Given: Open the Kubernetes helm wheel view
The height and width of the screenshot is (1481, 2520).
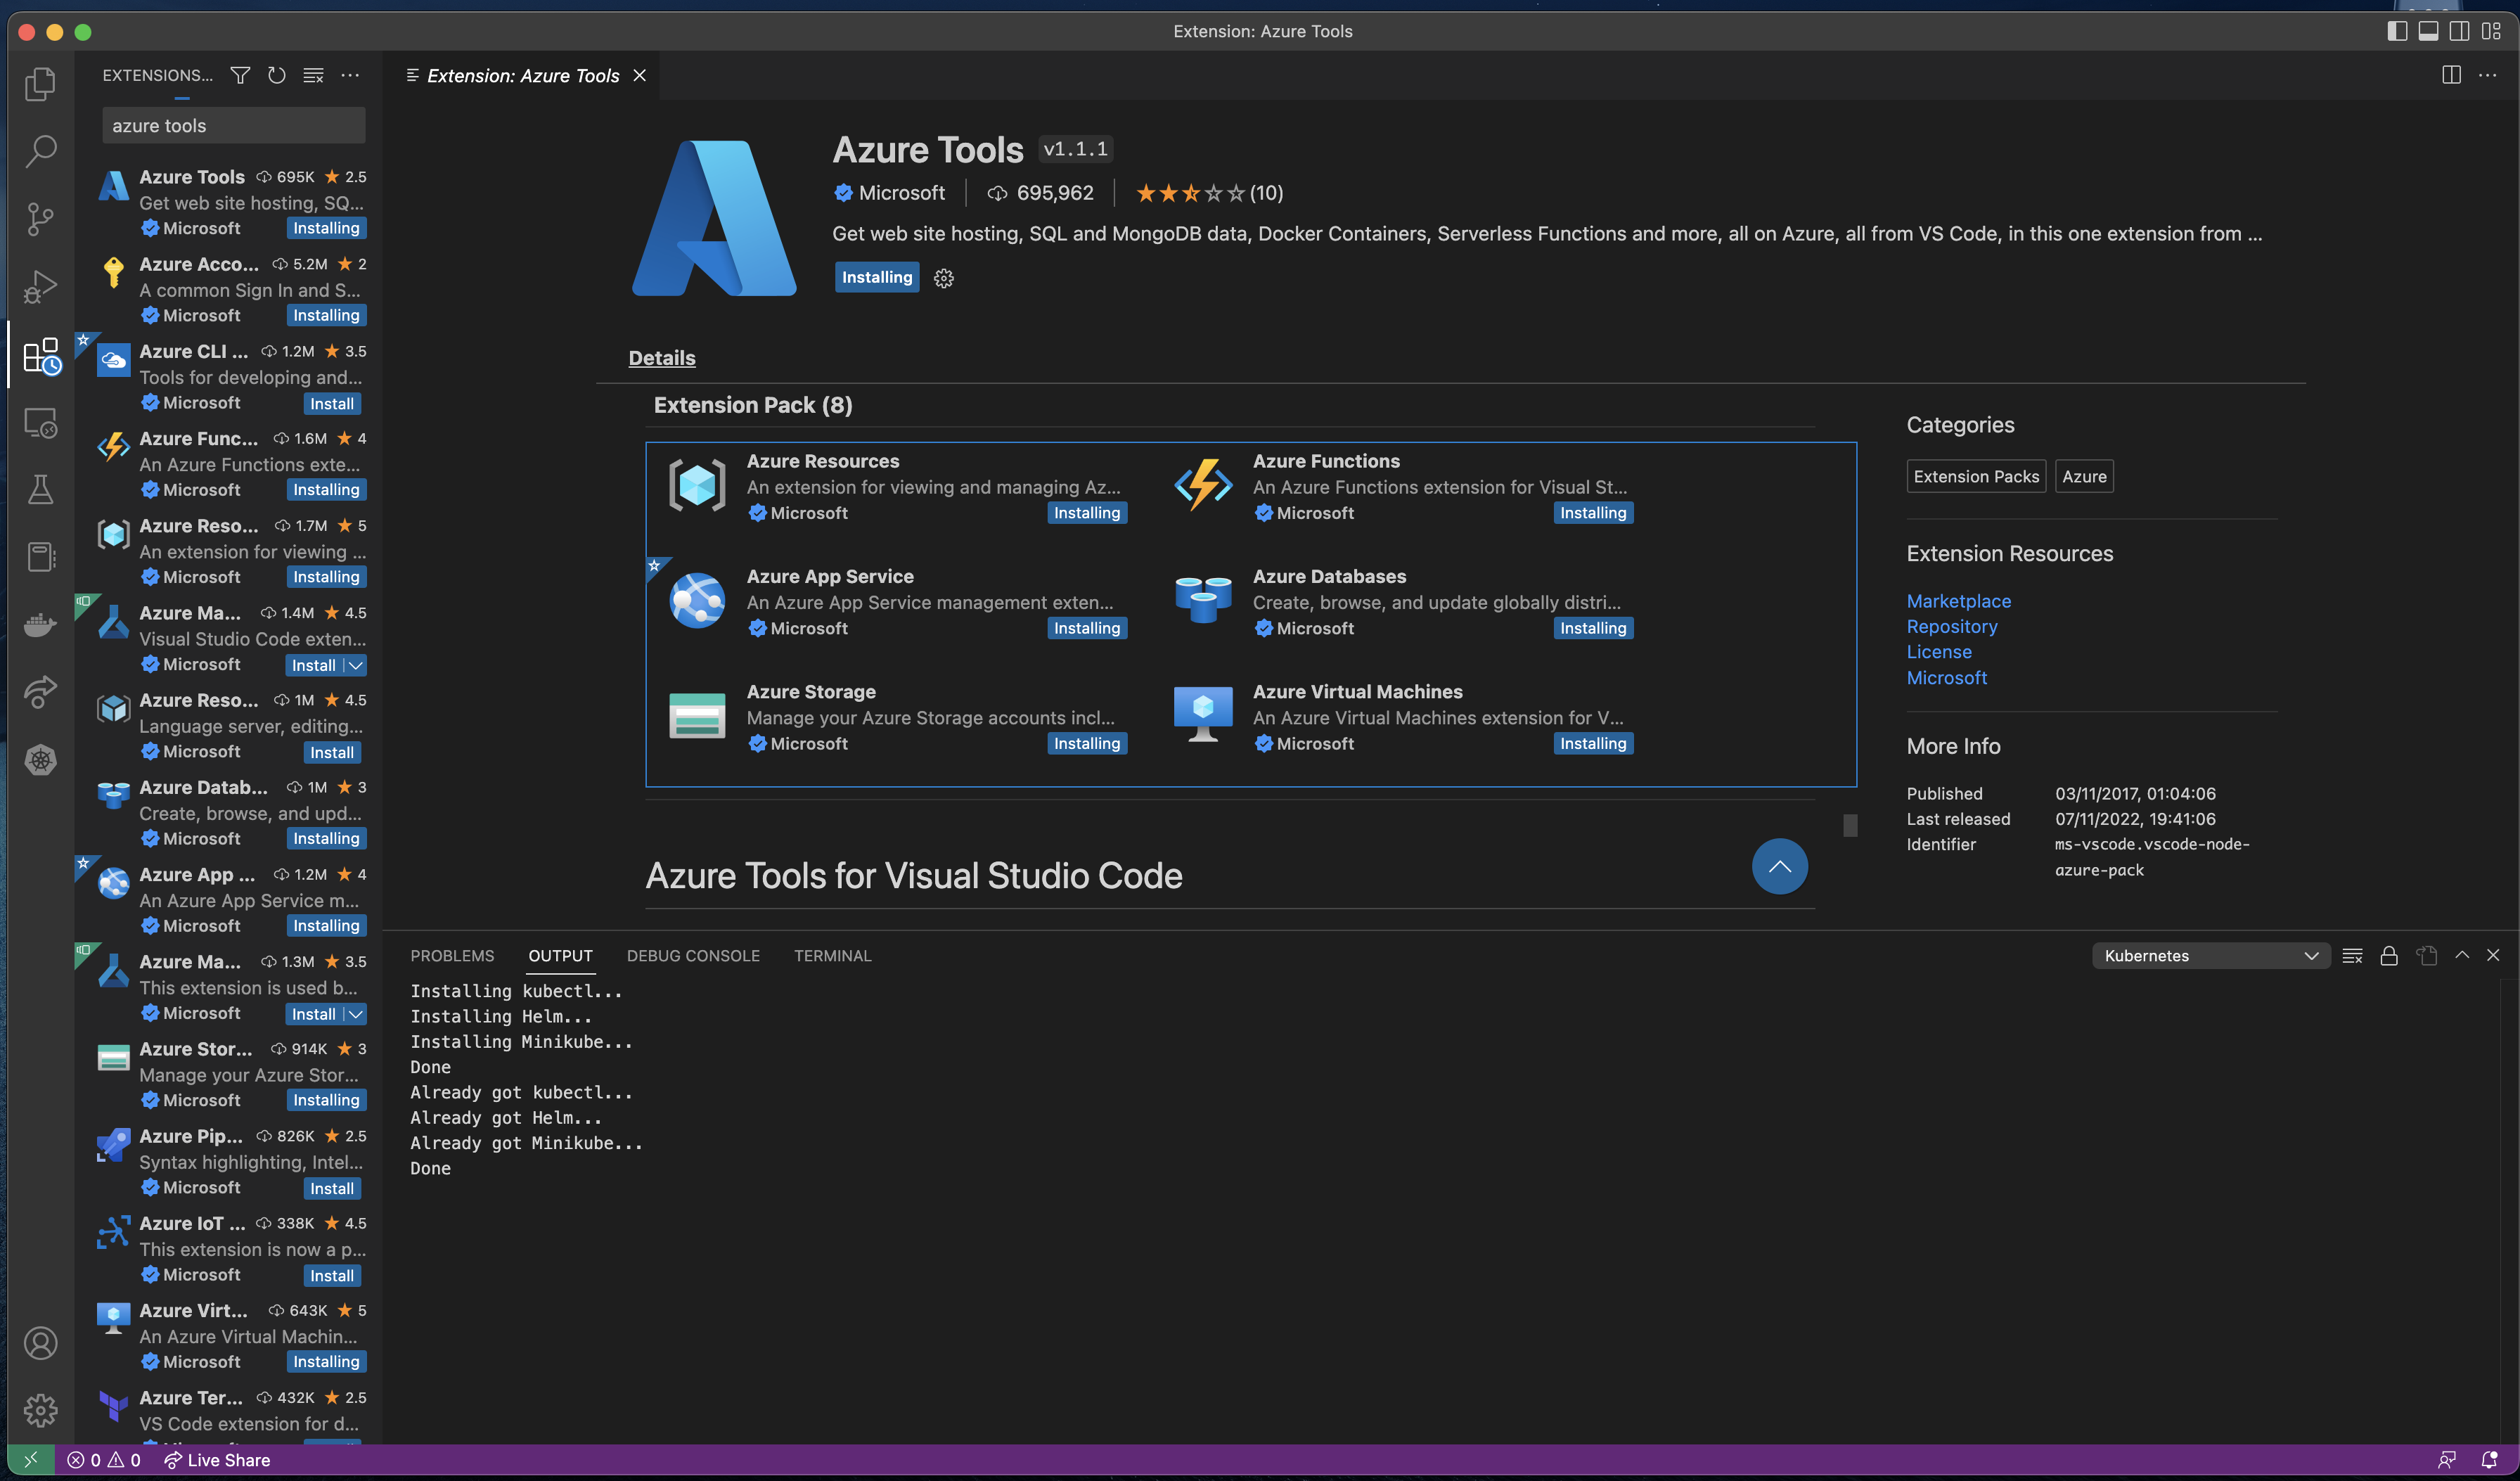Looking at the screenshot, I should point(40,759).
